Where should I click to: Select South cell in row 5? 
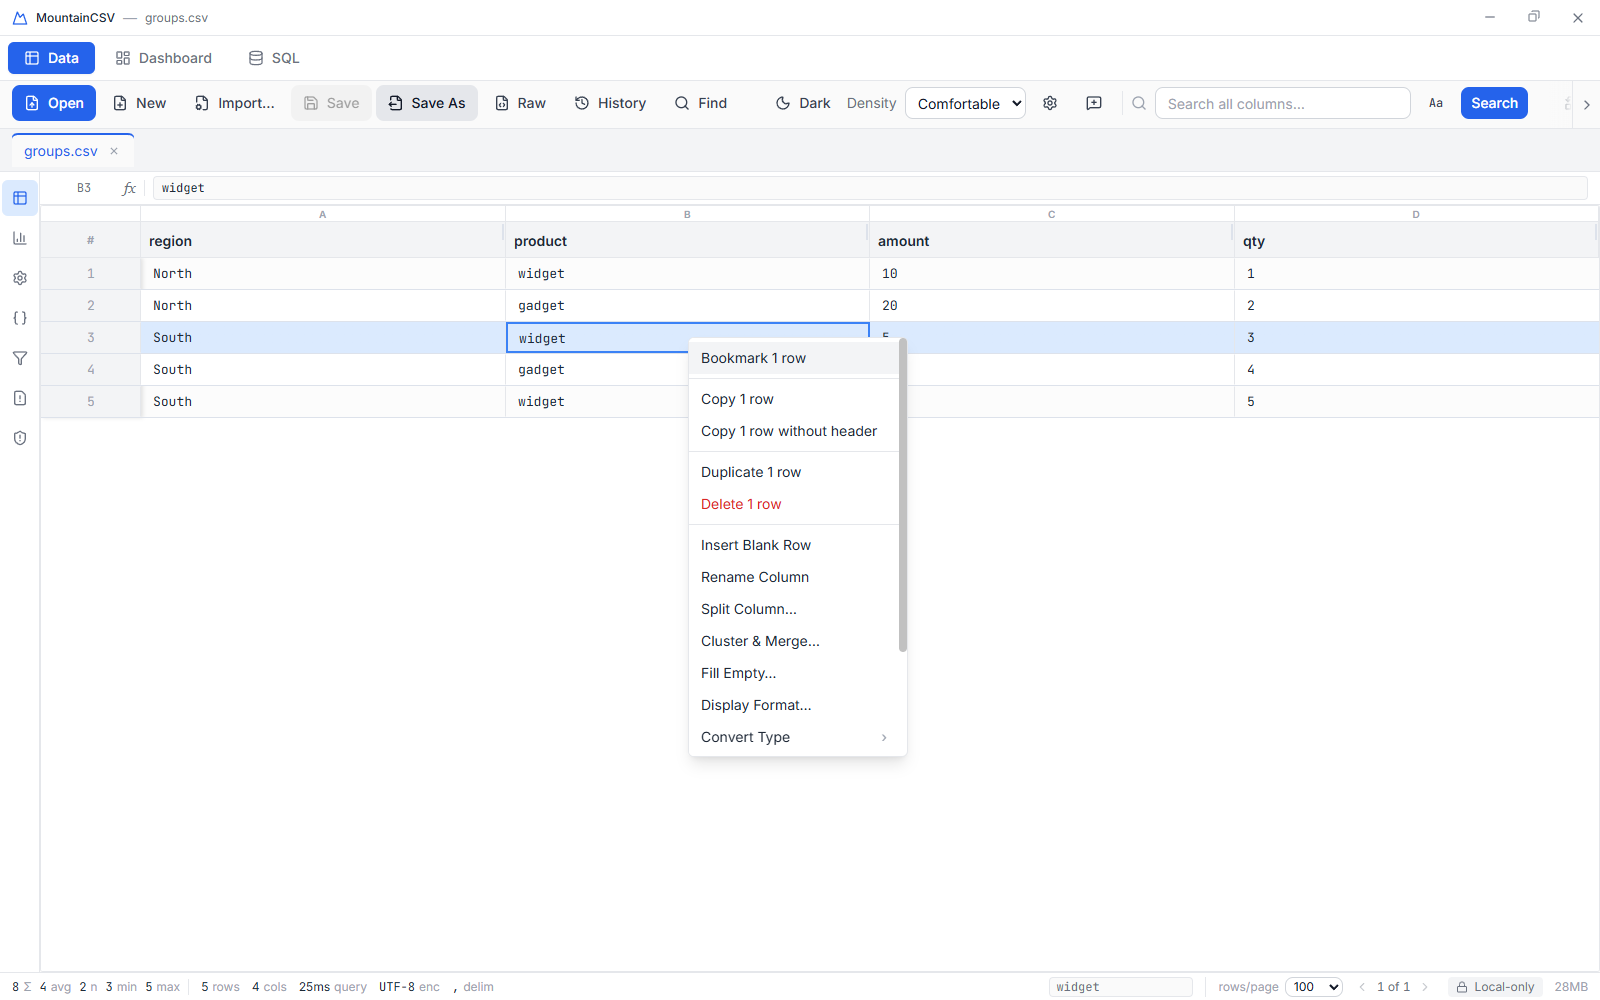pos(322,402)
